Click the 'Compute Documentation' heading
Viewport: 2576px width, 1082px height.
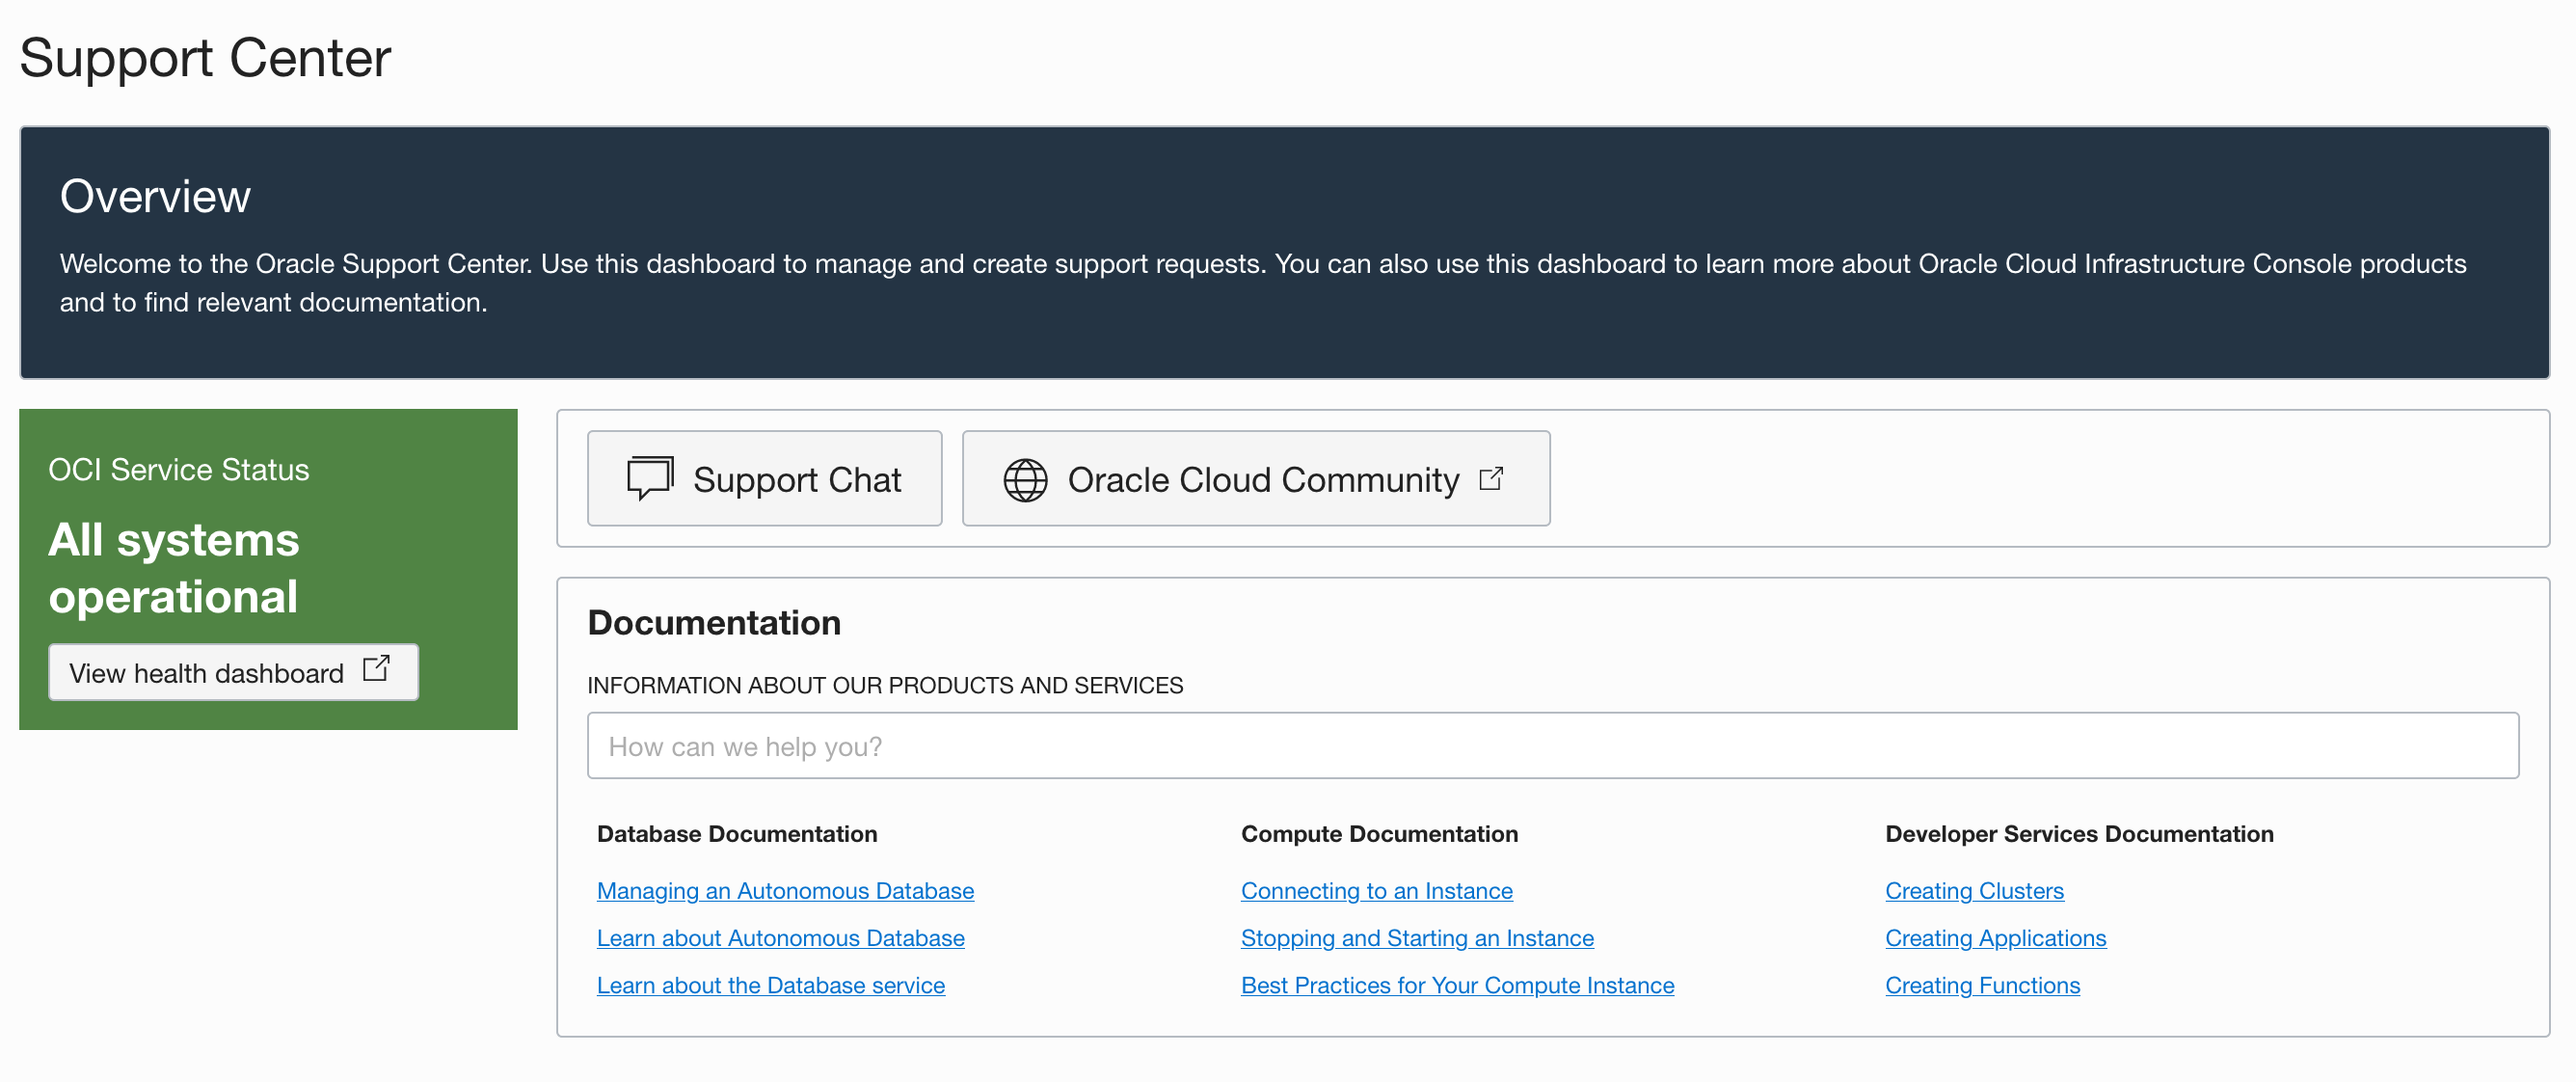click(x=1379, y=834)
